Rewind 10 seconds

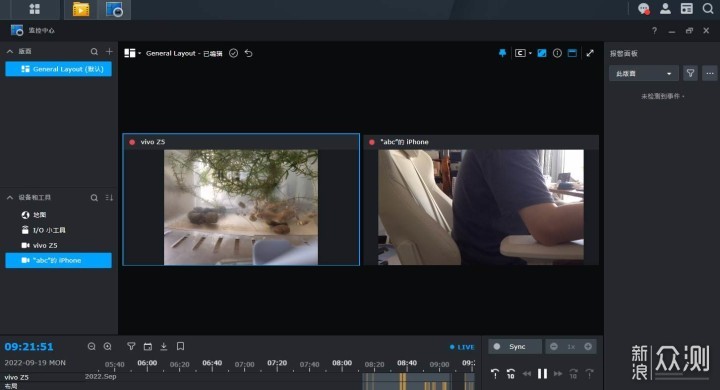511,373
